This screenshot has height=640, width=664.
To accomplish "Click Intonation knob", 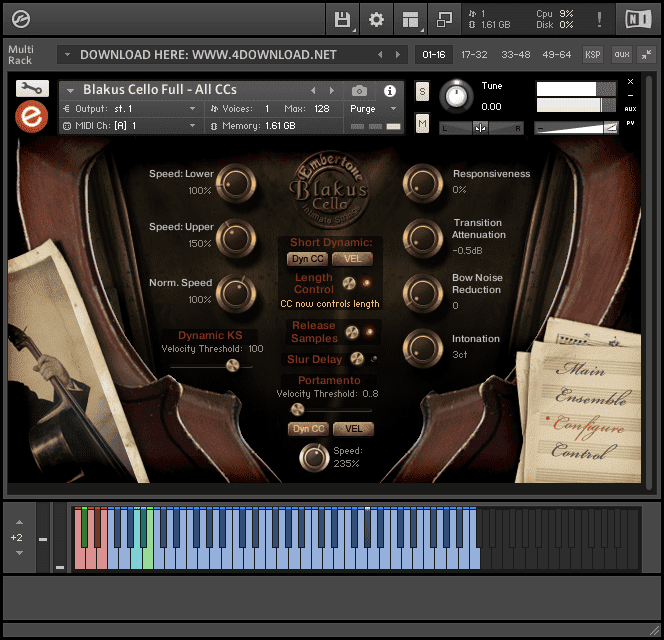I will click(x=423, y=348).
